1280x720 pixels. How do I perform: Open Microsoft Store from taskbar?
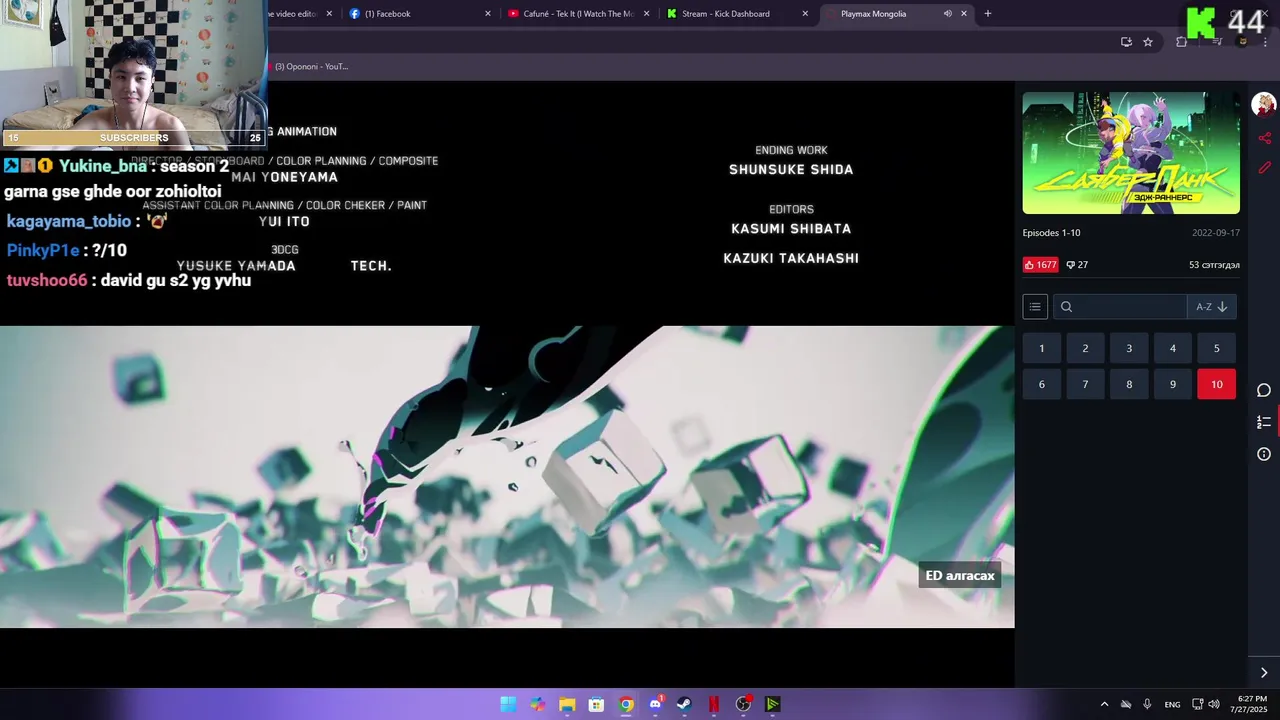[x=596, y=704]
